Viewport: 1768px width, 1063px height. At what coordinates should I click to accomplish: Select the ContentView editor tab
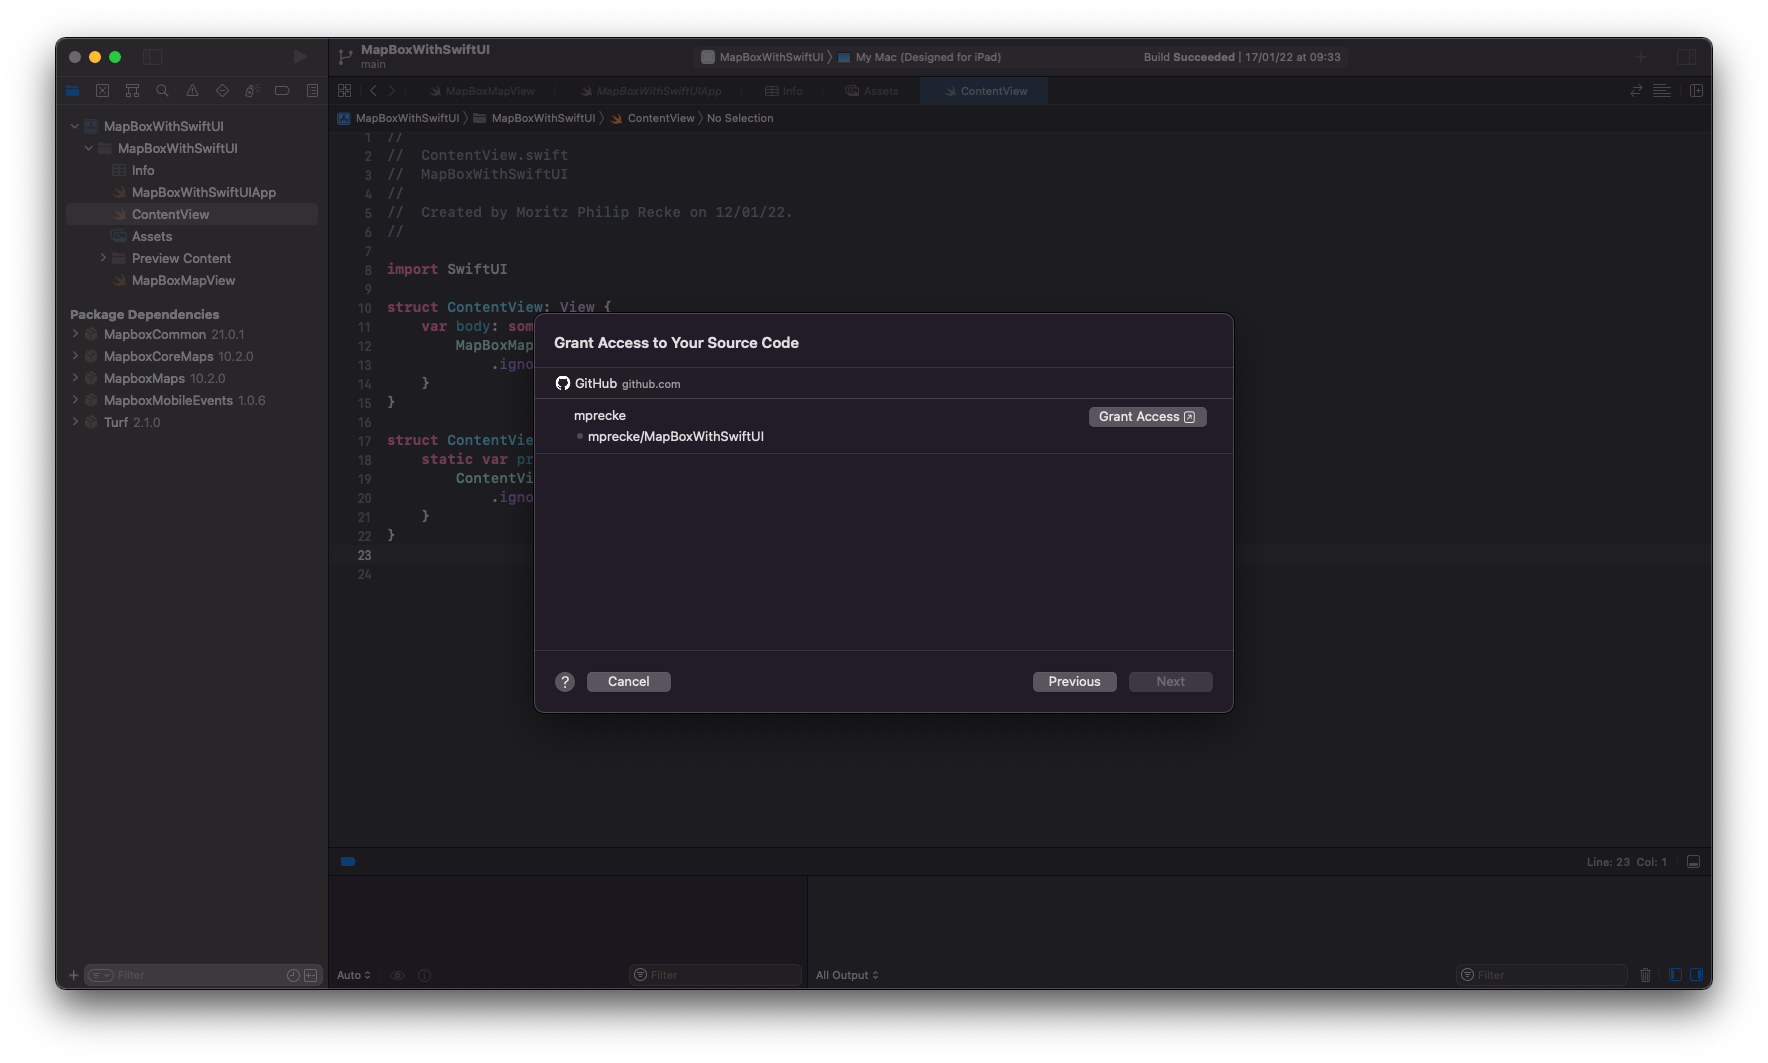[986, 91]
